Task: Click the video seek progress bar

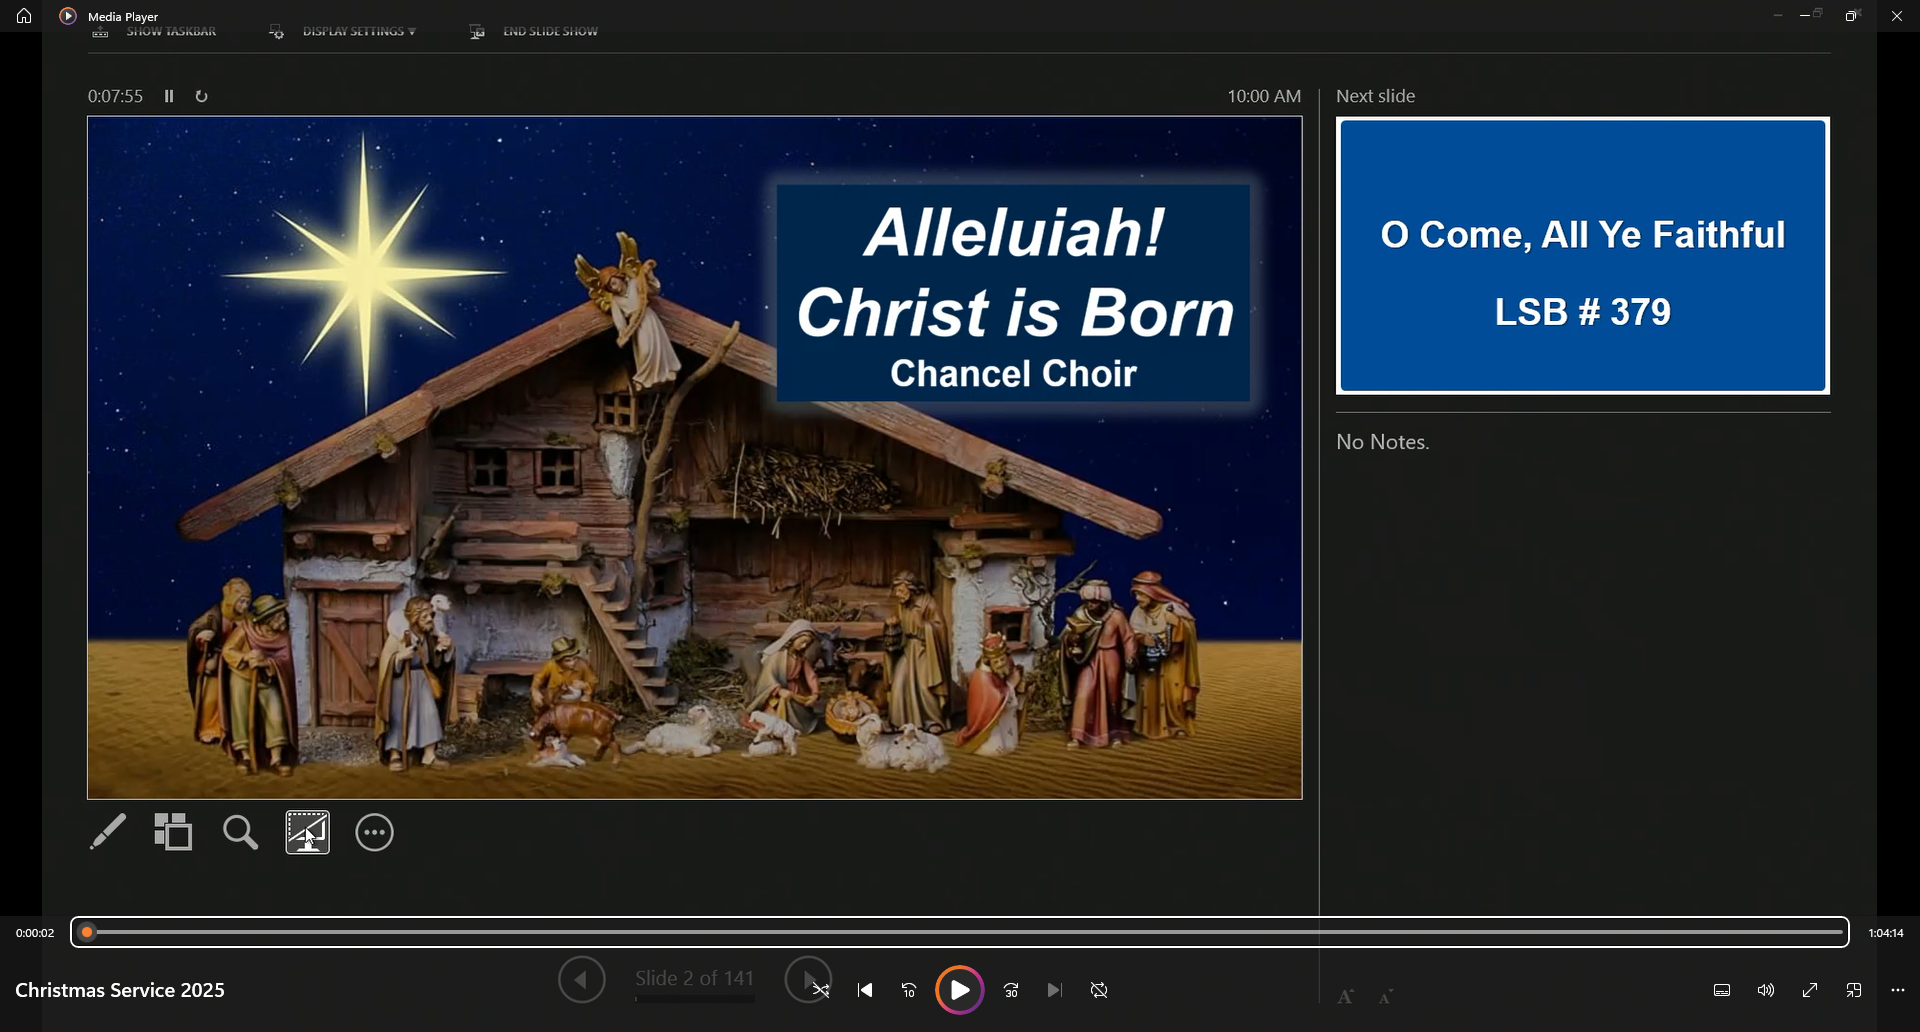Action: (x=960, y=932)
